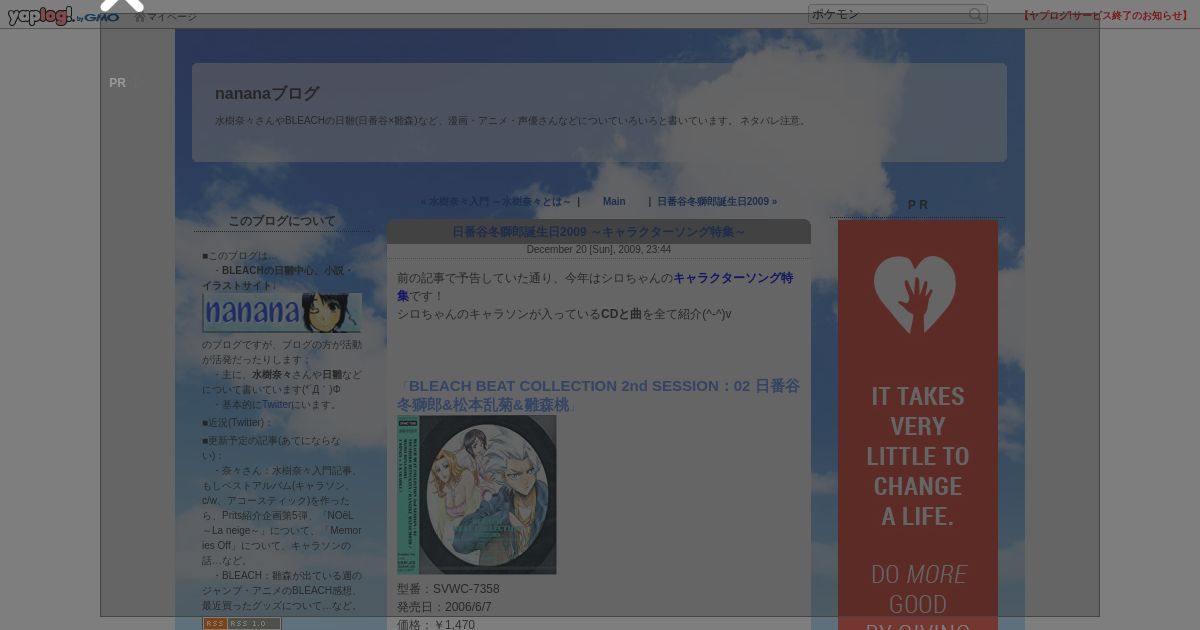Click the blog description text under title
Viewport: 1200px width, 630px height.
[512, 121]
